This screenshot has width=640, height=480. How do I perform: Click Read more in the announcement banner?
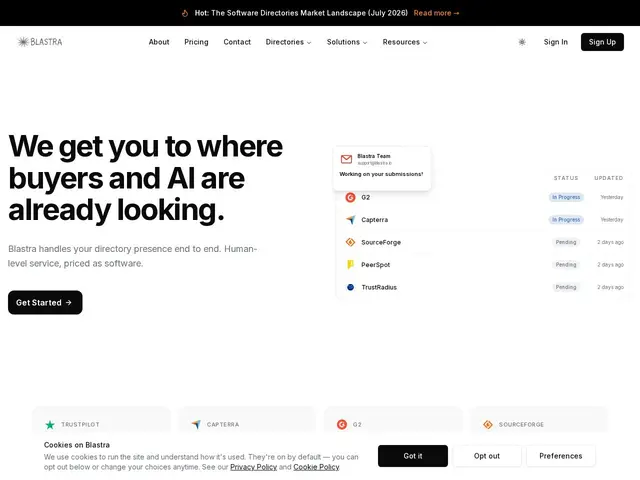436,13
